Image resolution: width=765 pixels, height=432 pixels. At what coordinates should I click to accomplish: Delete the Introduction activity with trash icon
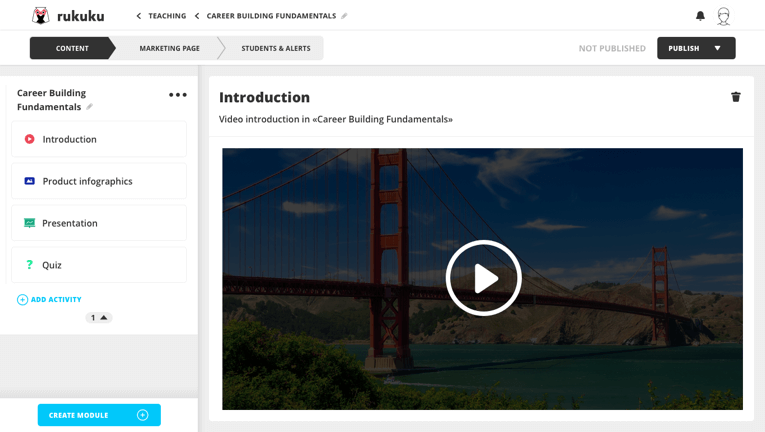coord(736,97)
